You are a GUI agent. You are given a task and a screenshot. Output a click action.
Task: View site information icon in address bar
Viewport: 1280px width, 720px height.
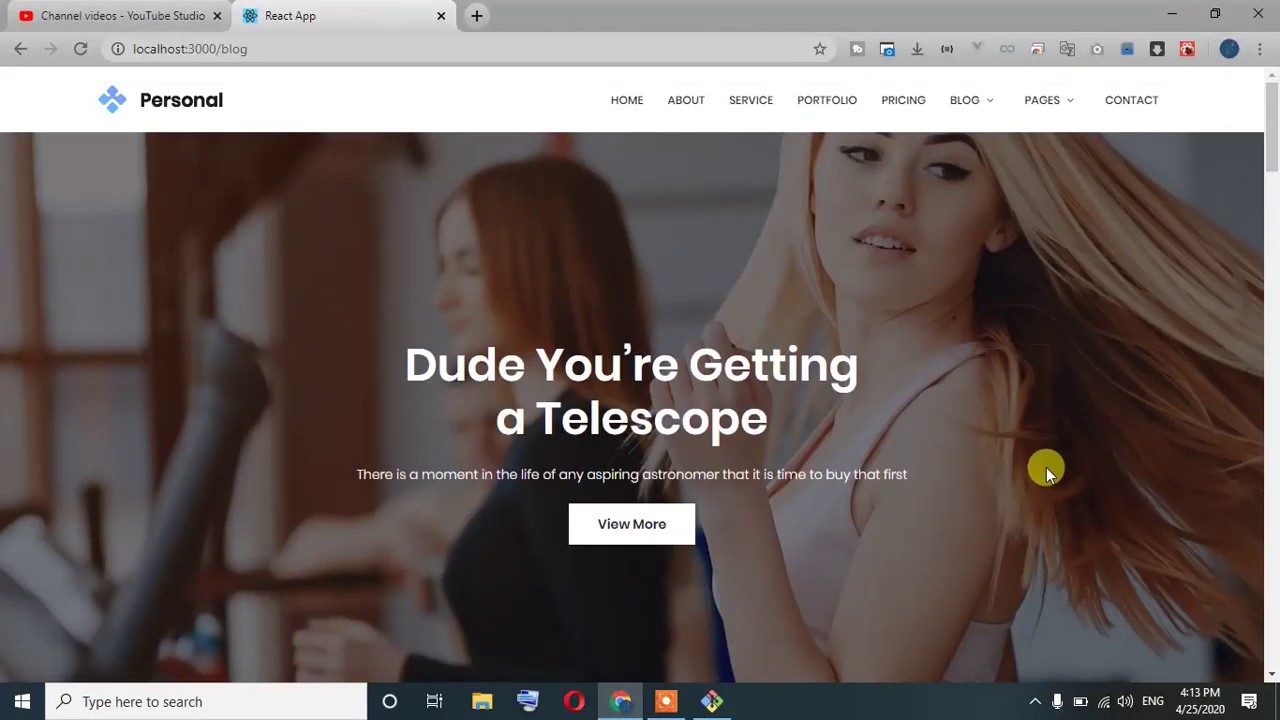(117, 49)
